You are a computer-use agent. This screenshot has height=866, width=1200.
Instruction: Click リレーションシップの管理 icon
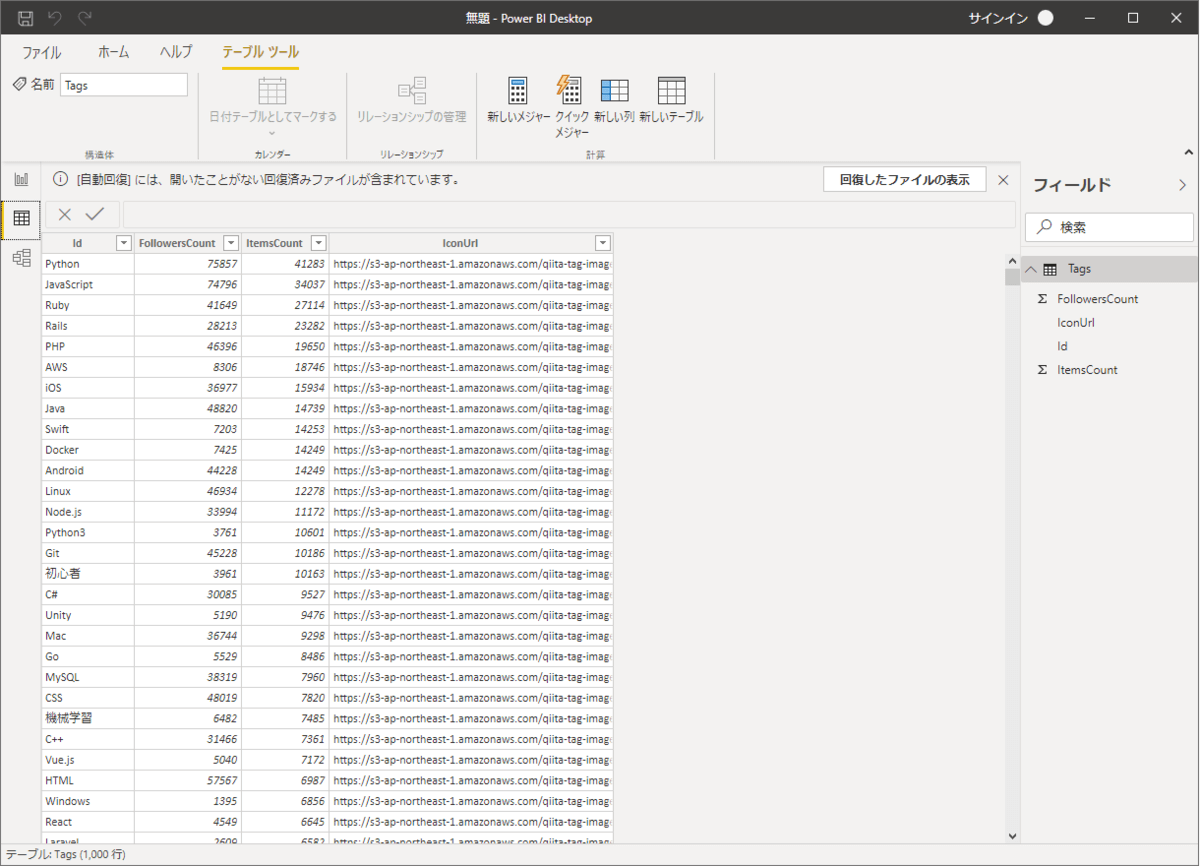click(x=412, y=90)
